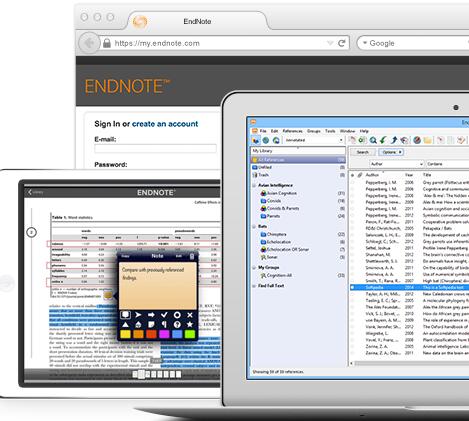Choose the star annotation icon

tap(190, 324)
